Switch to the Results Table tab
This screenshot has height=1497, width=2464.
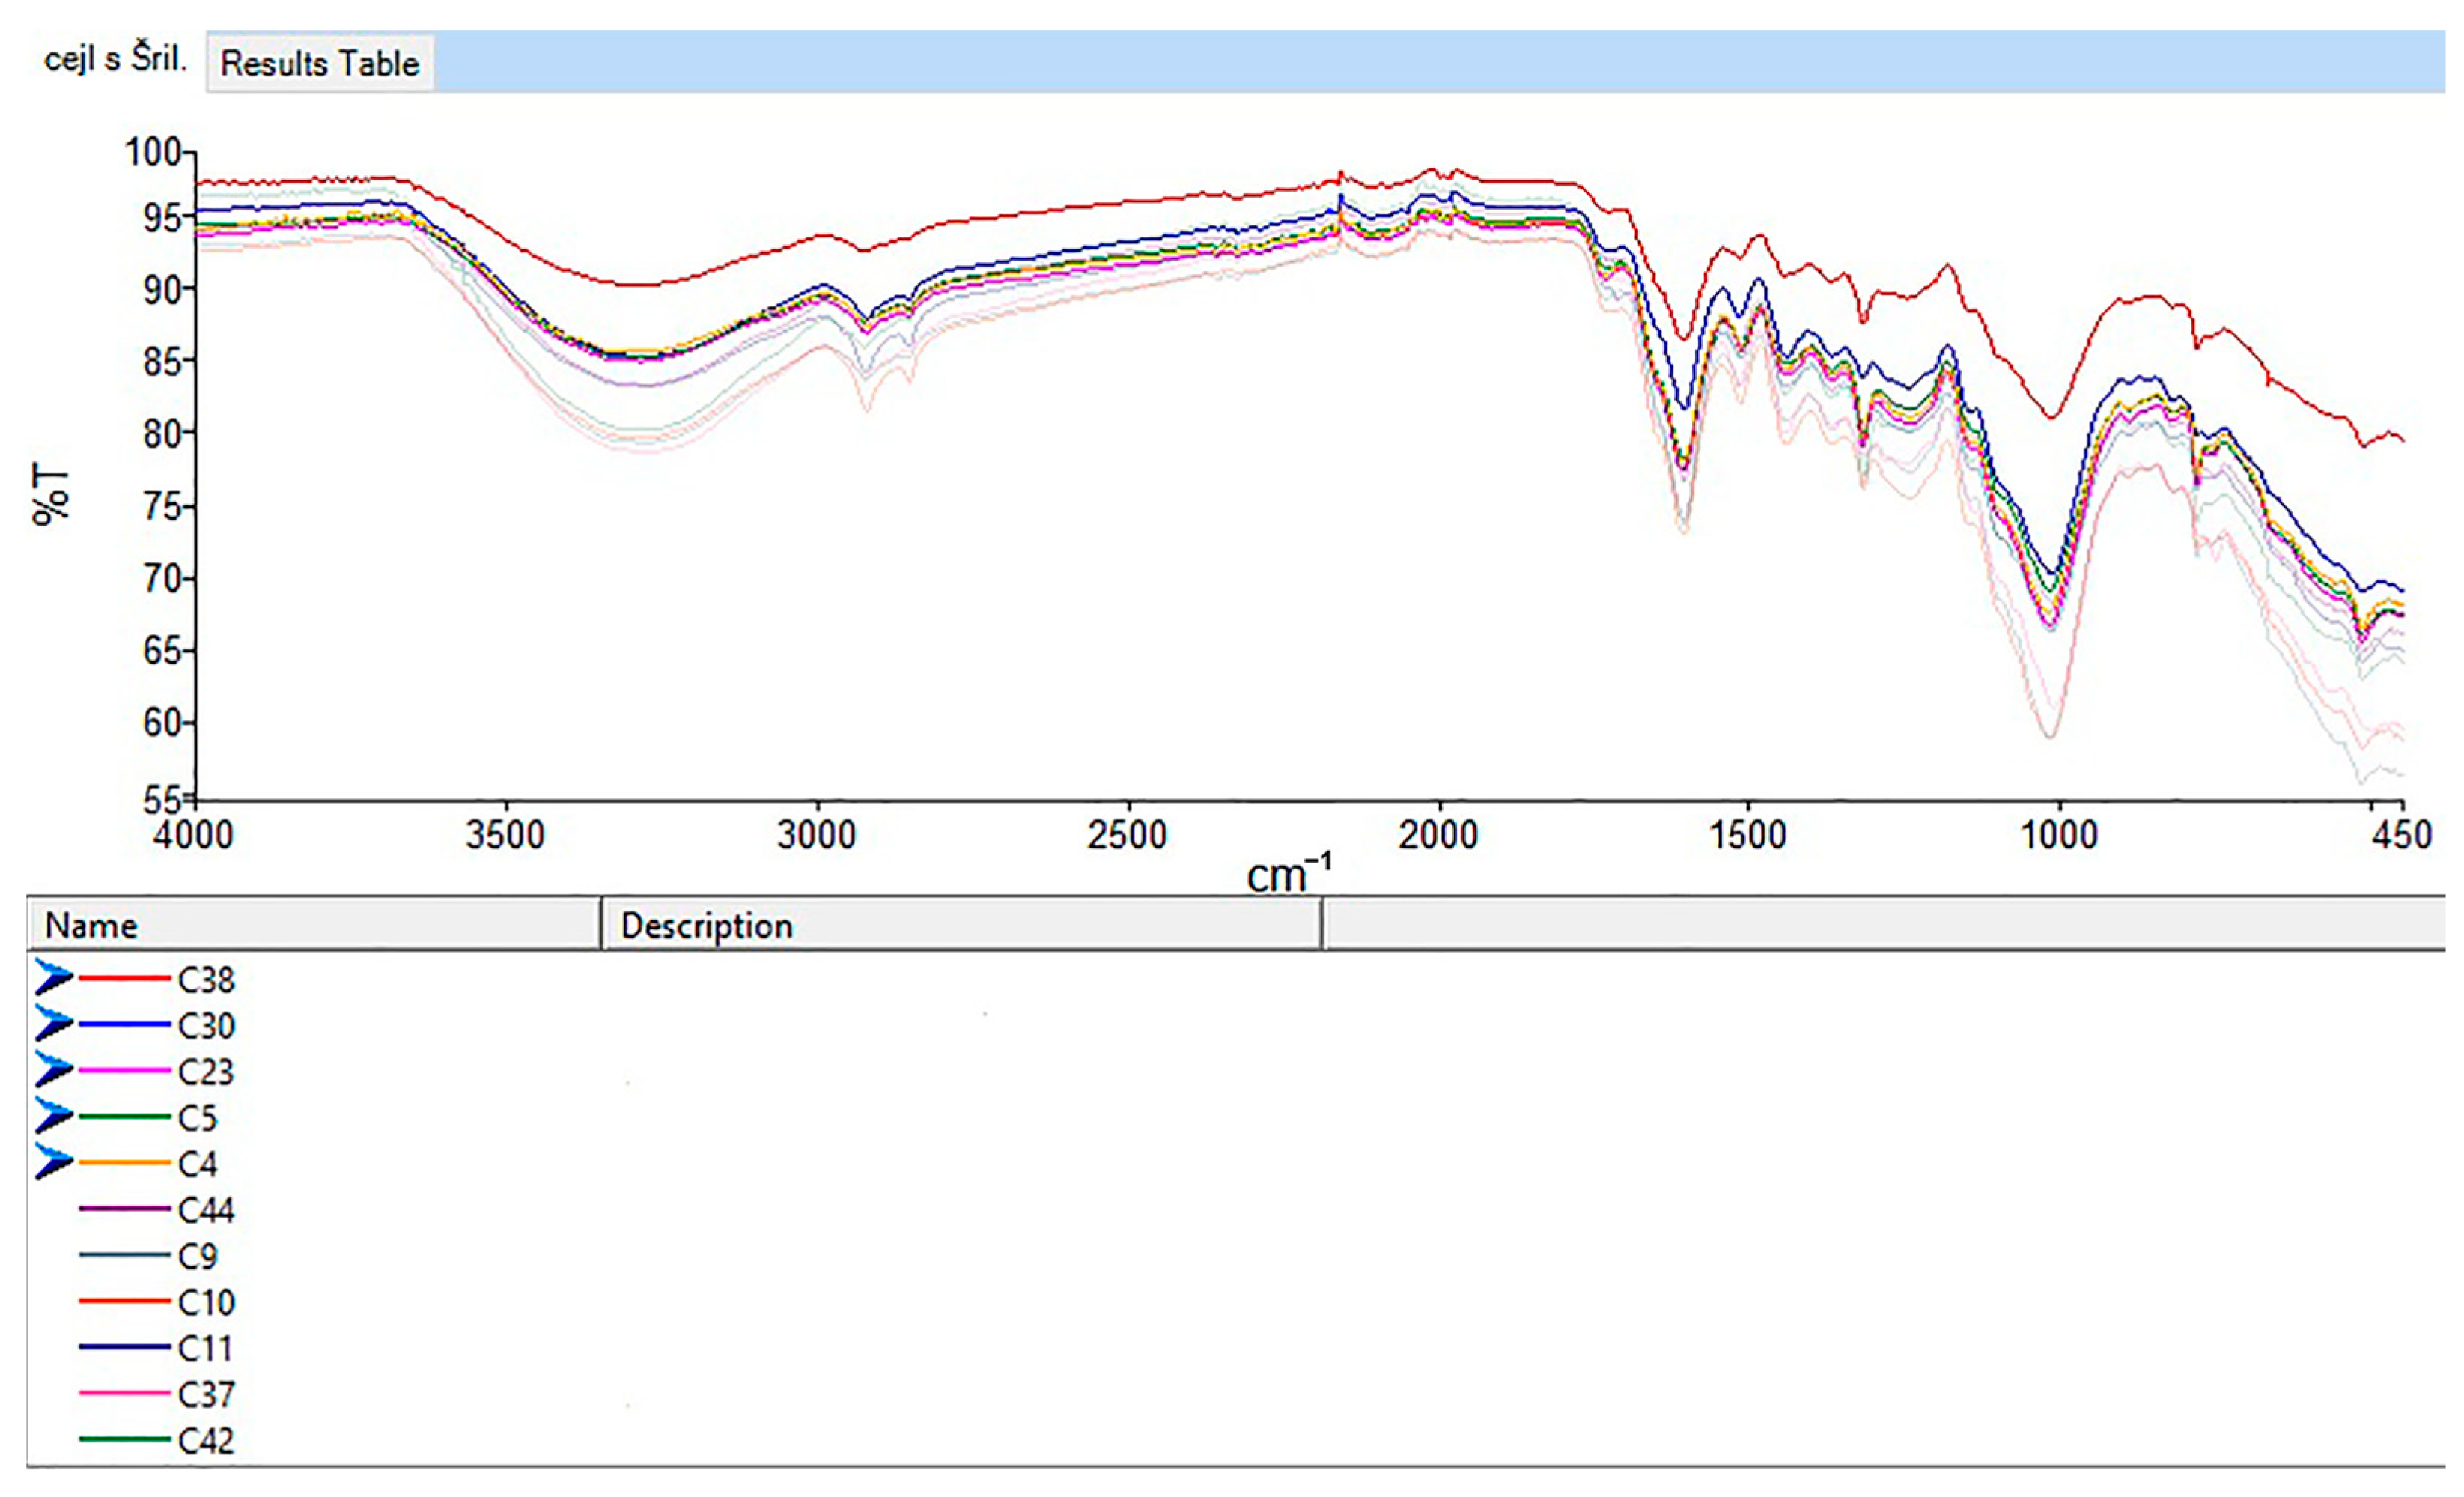point(319,64)
